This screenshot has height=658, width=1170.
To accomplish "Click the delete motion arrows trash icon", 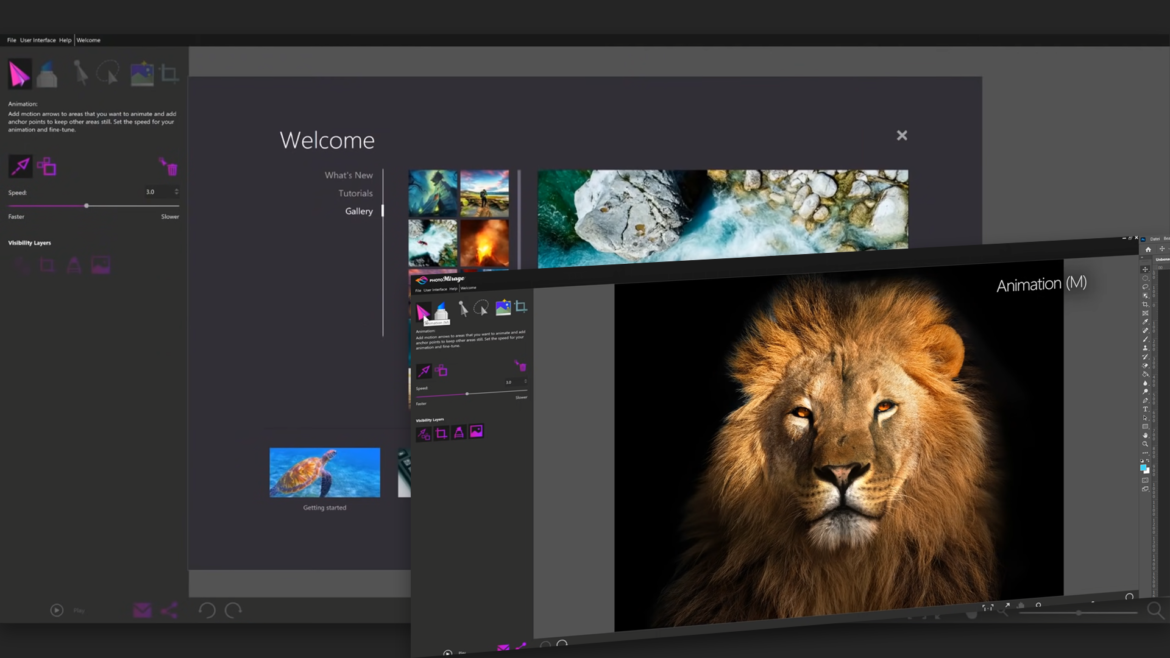I will tap(168, 166).
